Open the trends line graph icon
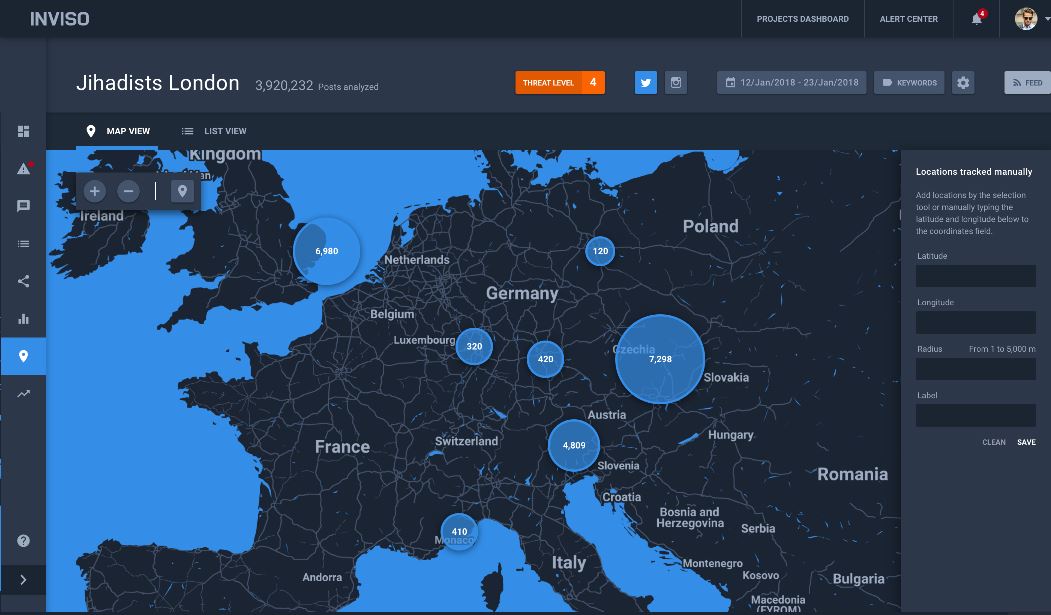 point(23,394)
